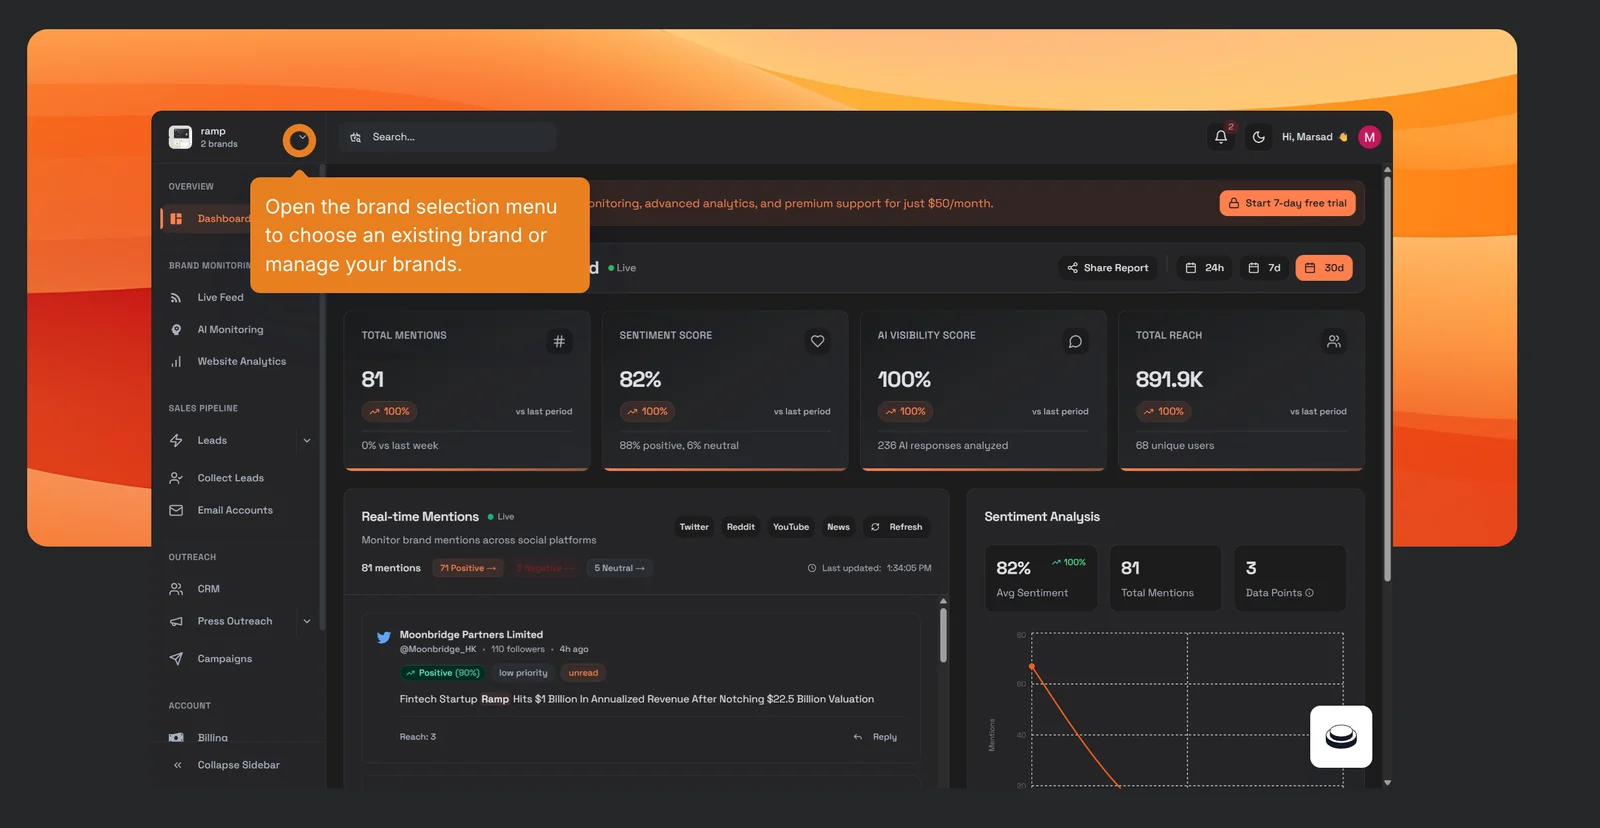Open AI Monitoring from sidebar
Image resolution: width=1600 pixels, height=828 pixels.
(x=230, y=330)
